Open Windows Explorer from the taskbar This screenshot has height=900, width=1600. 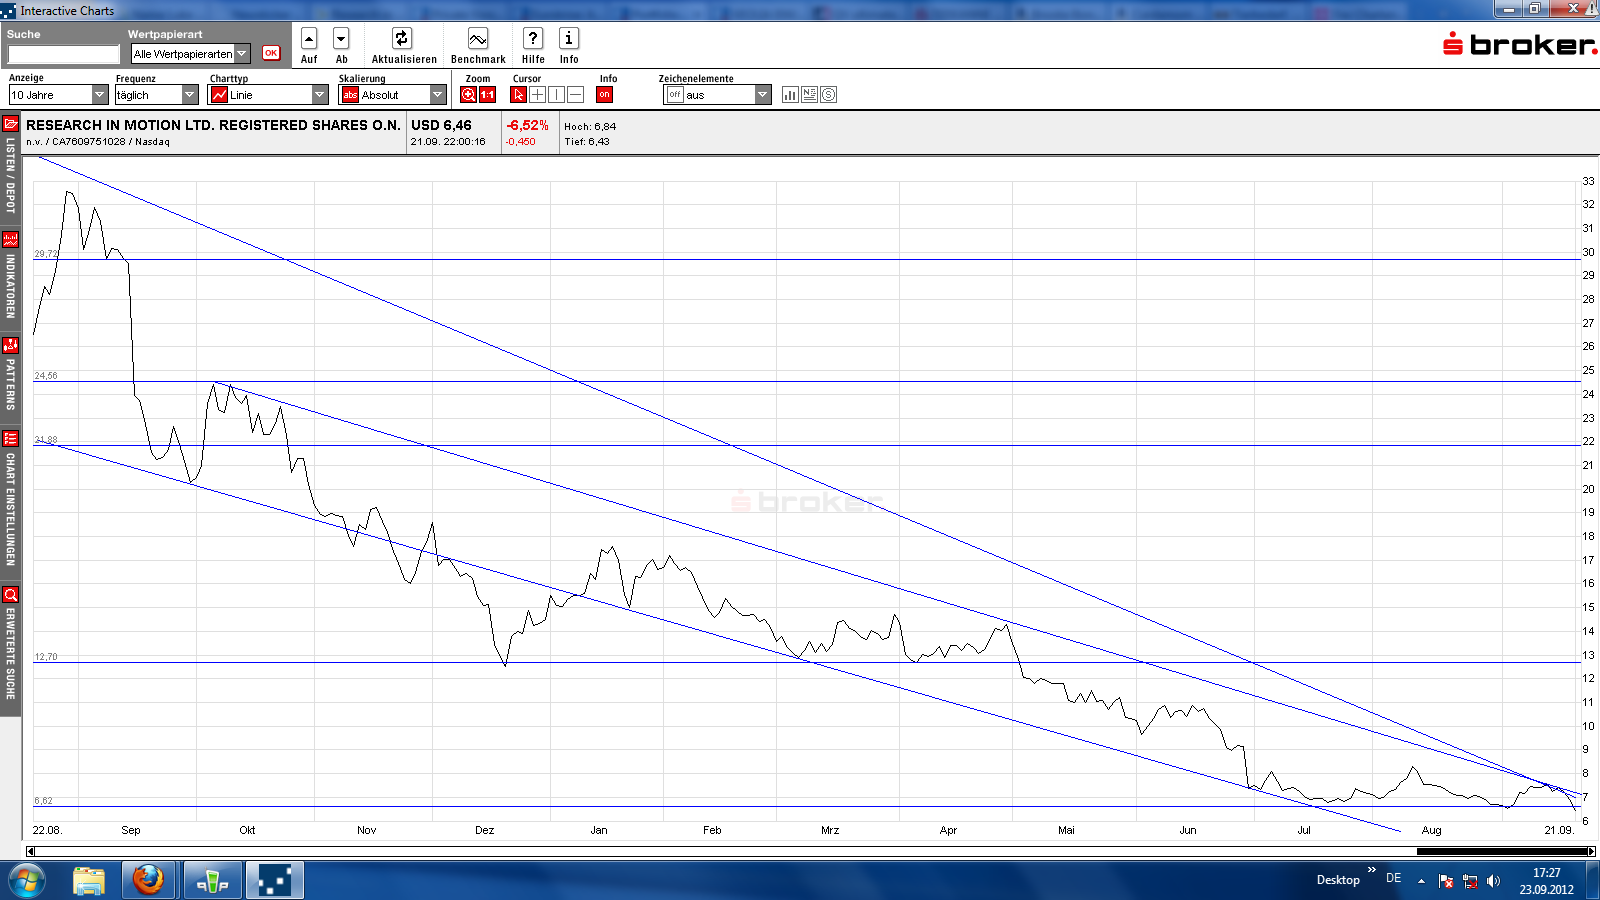click(89, 881)
